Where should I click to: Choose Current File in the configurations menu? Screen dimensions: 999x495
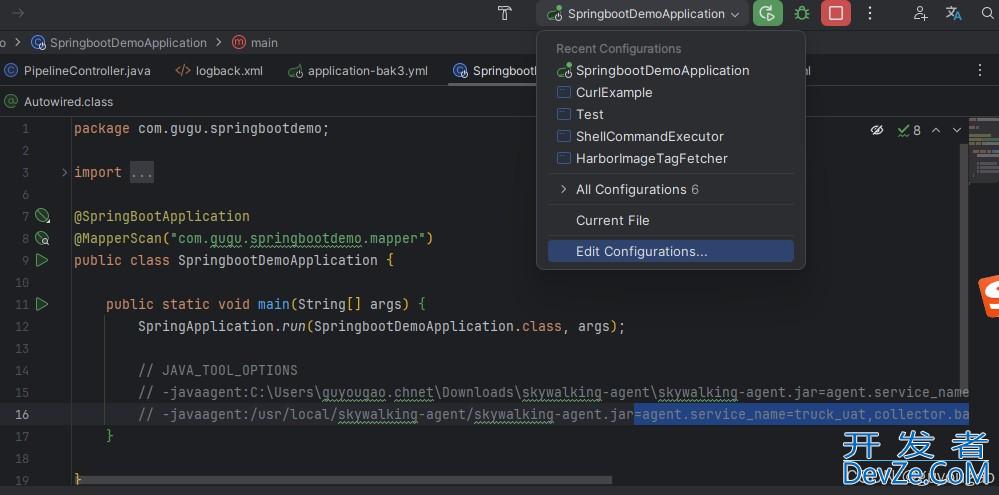[671, 220]
